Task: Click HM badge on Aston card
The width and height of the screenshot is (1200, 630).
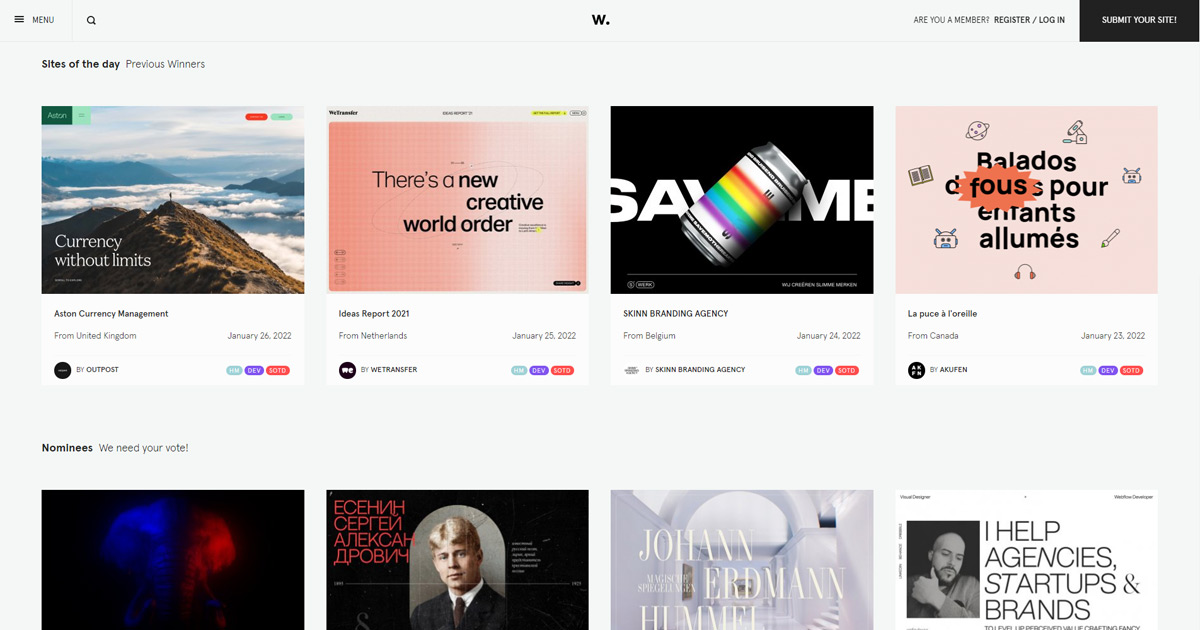Action: point(234,370)
